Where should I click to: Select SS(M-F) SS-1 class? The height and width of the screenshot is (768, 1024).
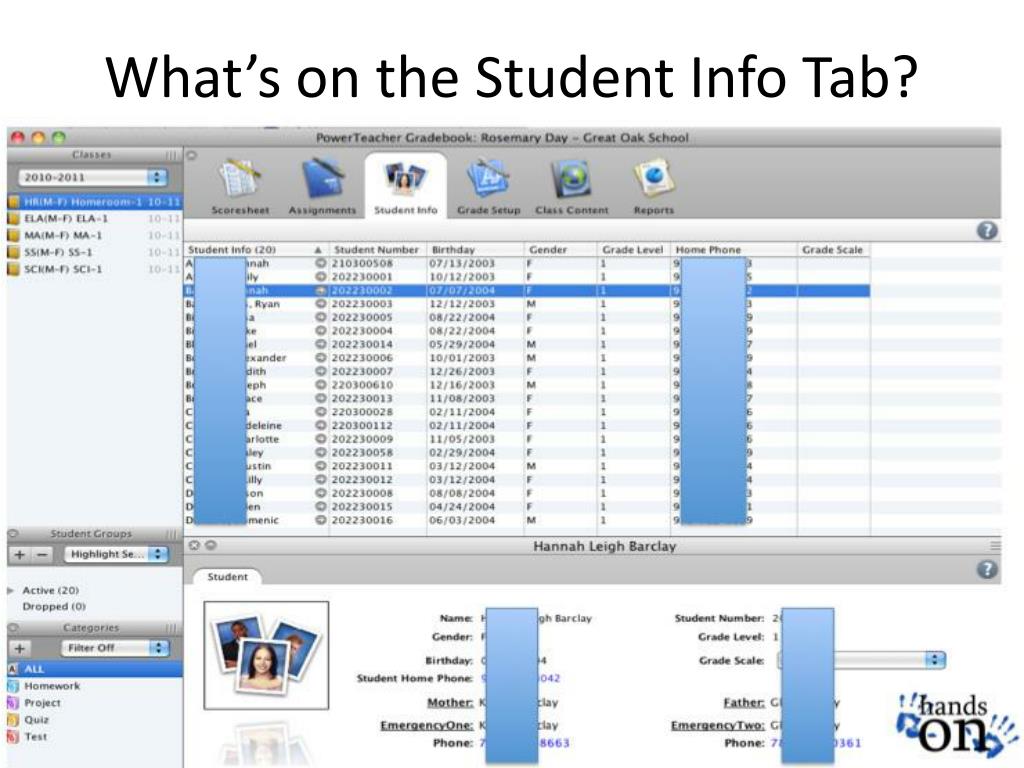tap(94, 252)
